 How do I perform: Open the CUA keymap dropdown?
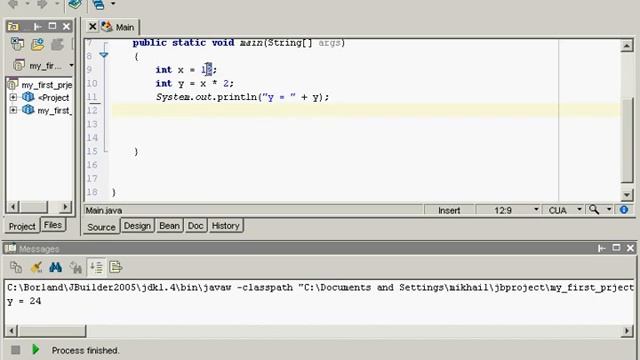click(579, 209)
